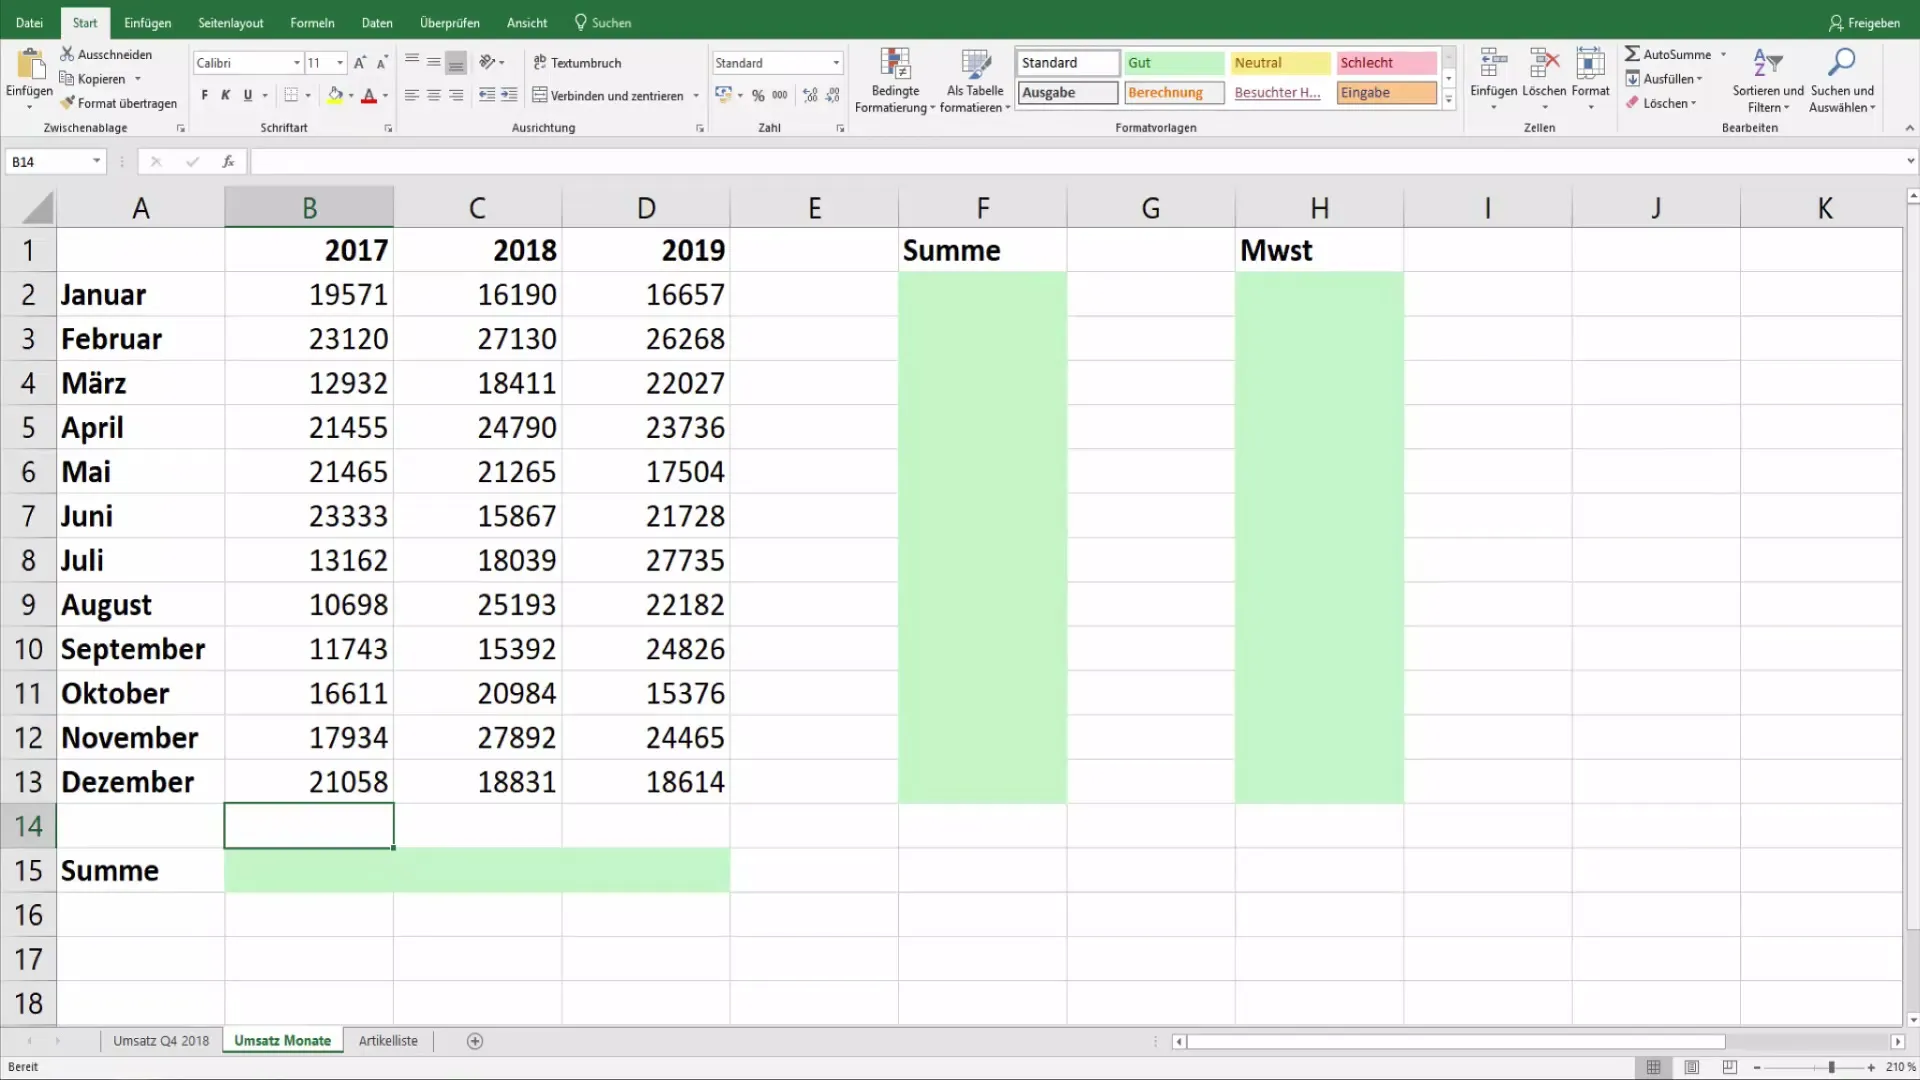The height and width of the screenshot is (1080, 1920).
Task: Expand the formula bar
Action: 1910,161
